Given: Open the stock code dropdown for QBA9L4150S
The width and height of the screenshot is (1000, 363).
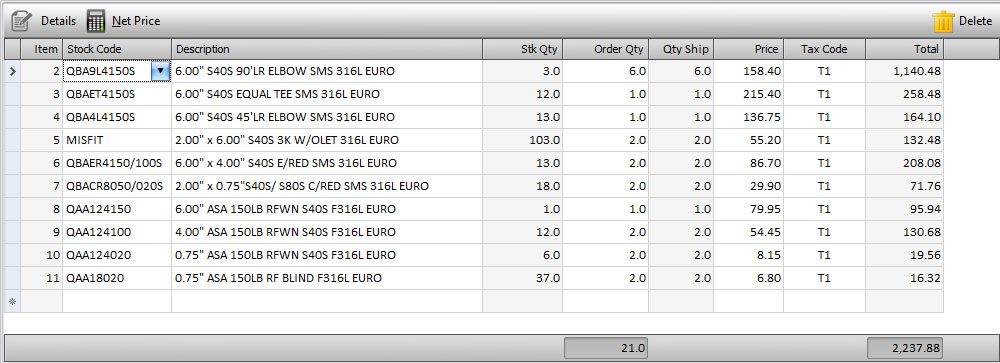Looking at the screenshot, I should (160, 71).
